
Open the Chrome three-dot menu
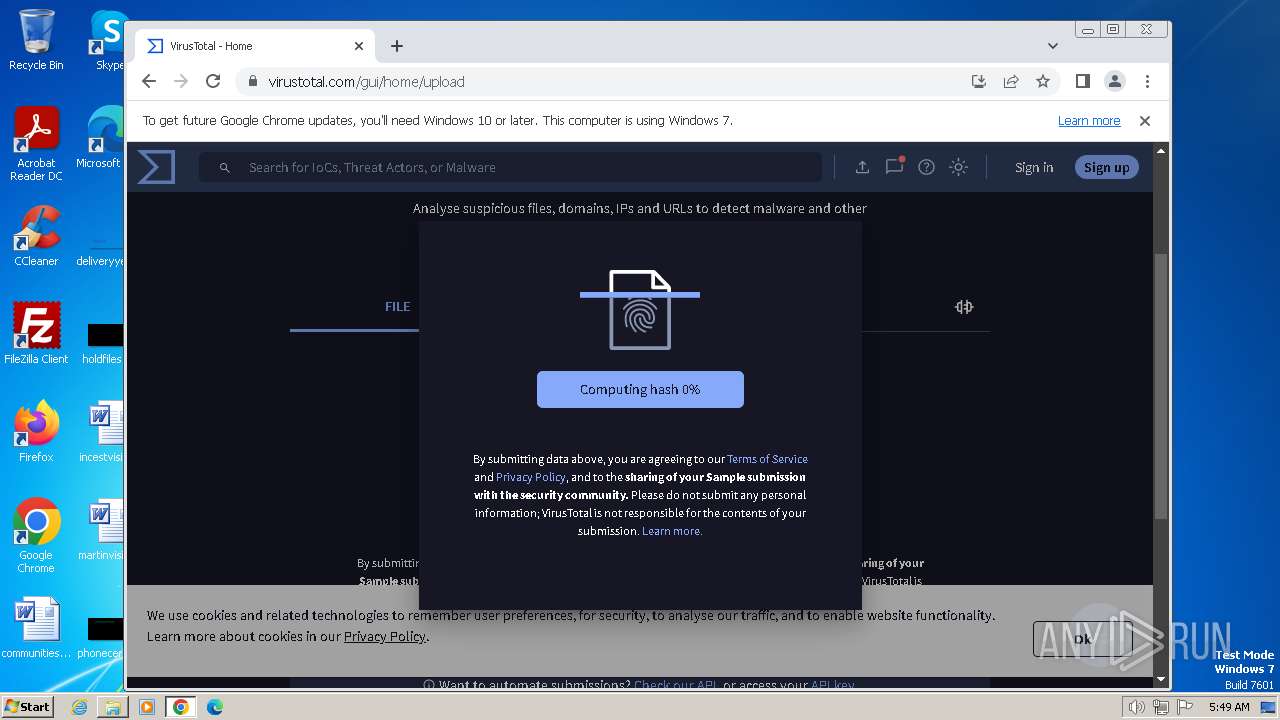(x=1147, y=81)
